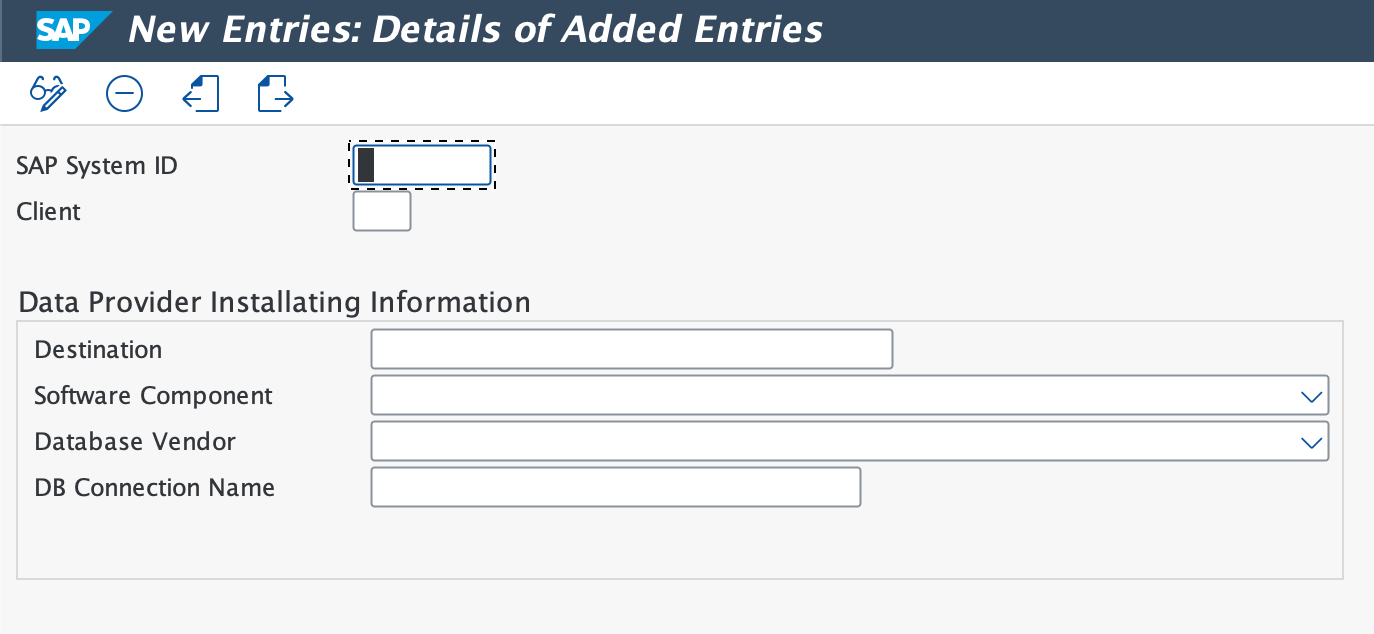Click inside the SAP System ID field

click(420, 164)
